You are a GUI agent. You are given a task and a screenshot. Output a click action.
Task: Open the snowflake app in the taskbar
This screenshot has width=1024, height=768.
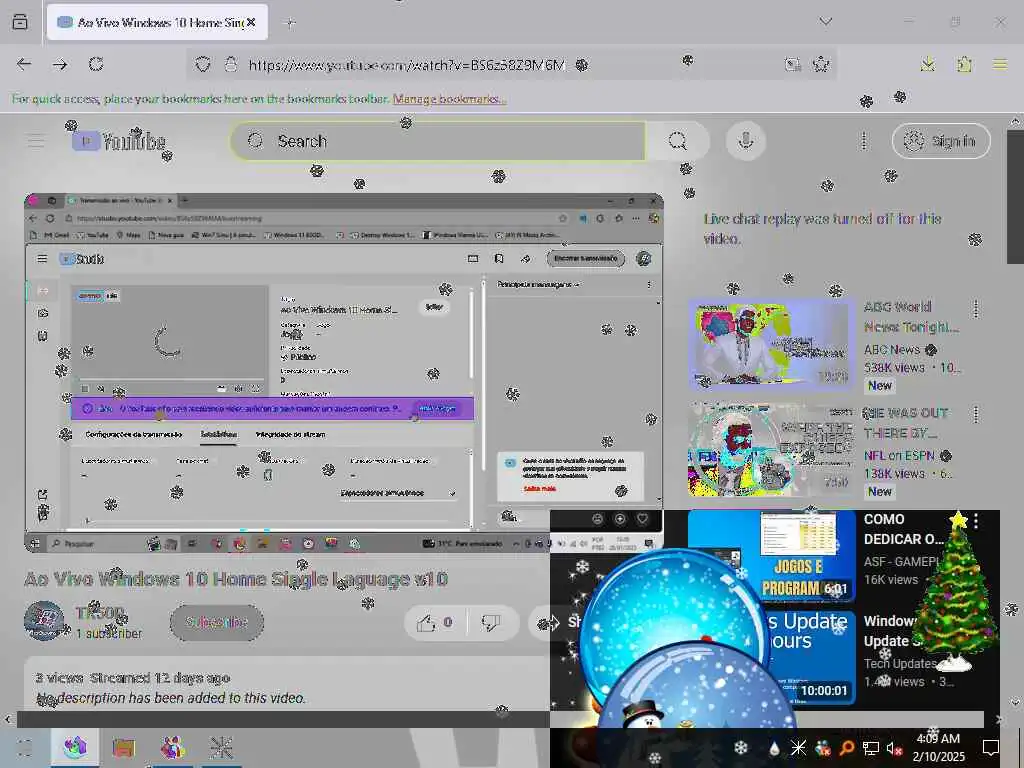click(221, 747)
